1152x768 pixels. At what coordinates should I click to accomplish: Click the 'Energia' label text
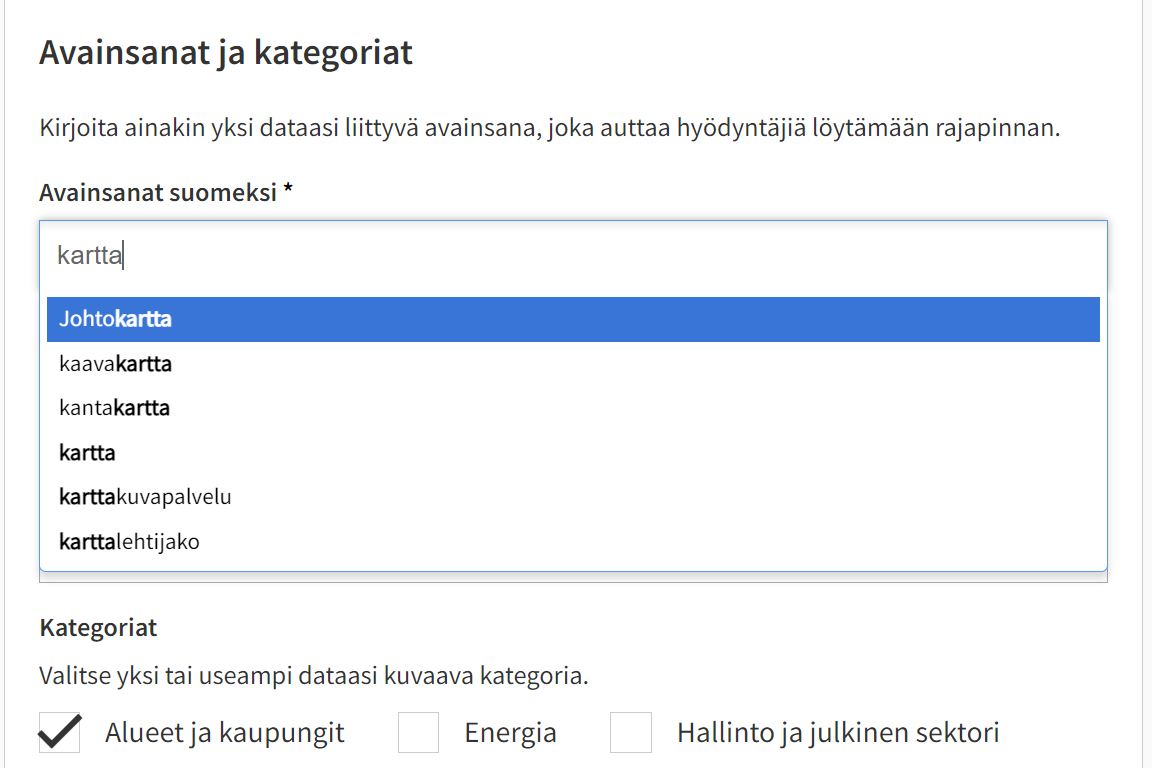pyautogui.click(x=510, y=733)
